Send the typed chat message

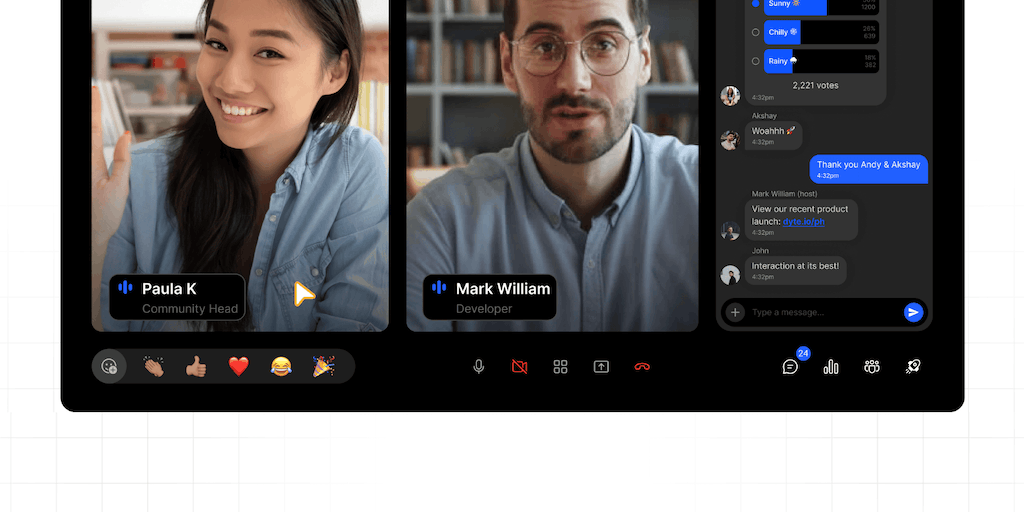(x=913, y=312)
